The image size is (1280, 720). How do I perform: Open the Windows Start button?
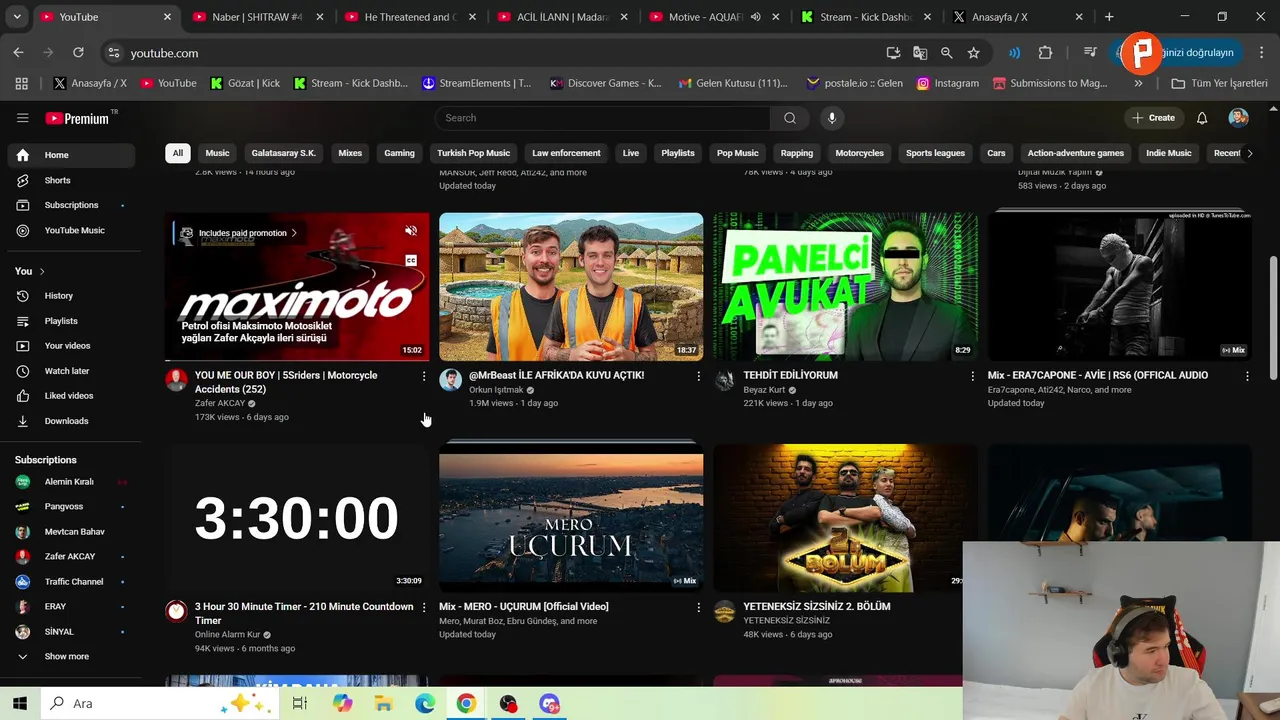[20, 703]
